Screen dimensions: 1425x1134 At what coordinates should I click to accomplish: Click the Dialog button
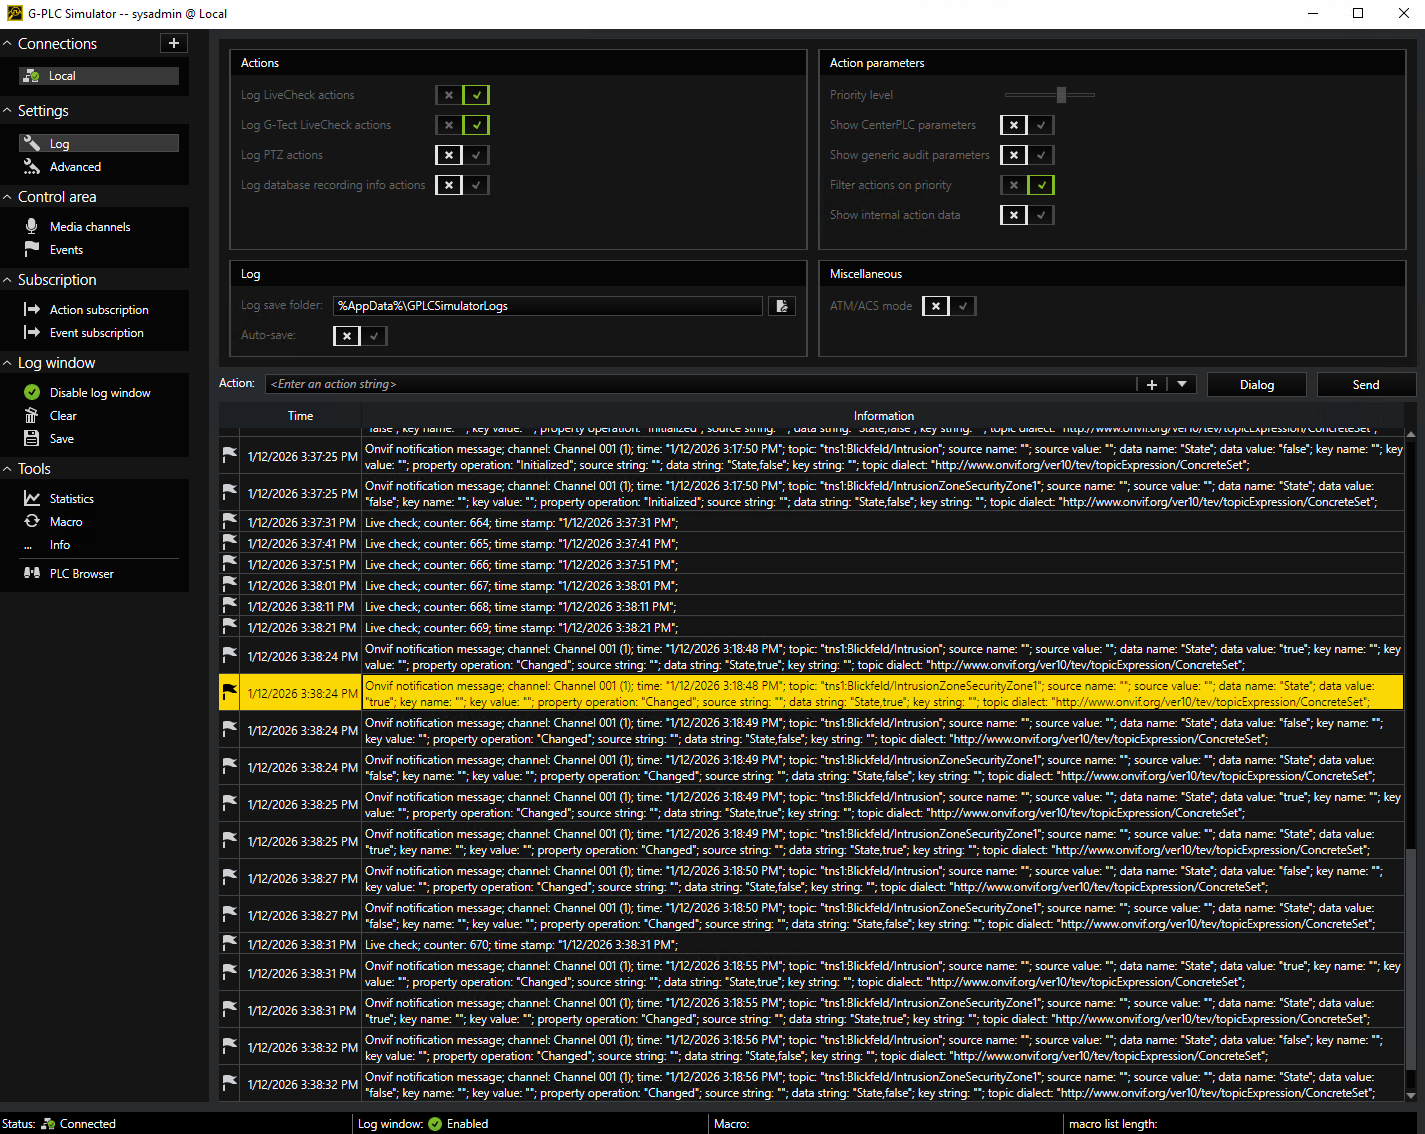point(1256,385)
